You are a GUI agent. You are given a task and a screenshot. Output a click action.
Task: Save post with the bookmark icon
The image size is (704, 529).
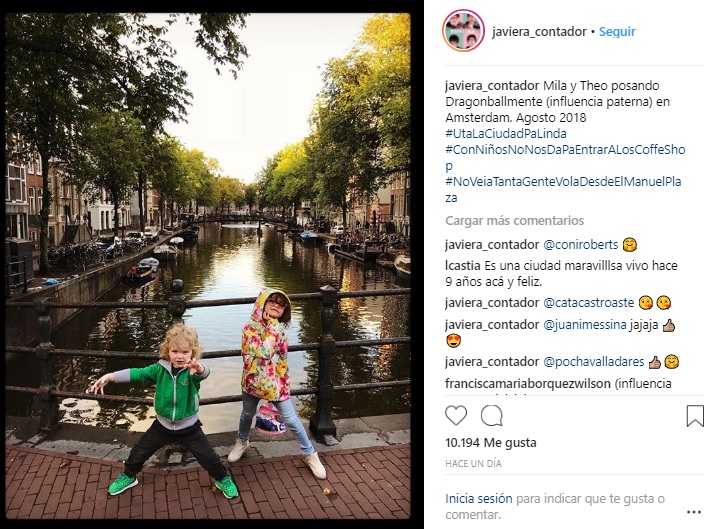tap(695, 415)
